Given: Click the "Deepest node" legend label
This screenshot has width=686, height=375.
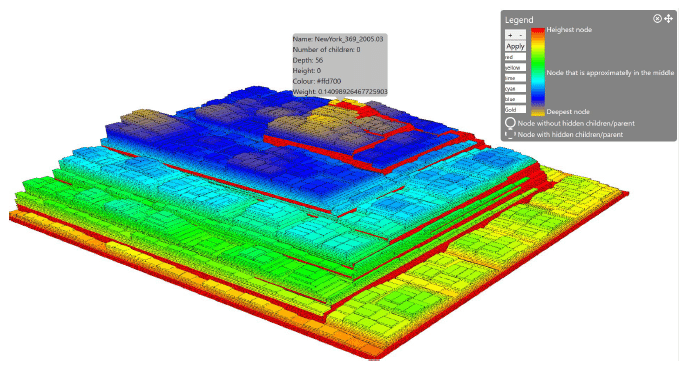Looking at the screenshot, I should (568, 112).
